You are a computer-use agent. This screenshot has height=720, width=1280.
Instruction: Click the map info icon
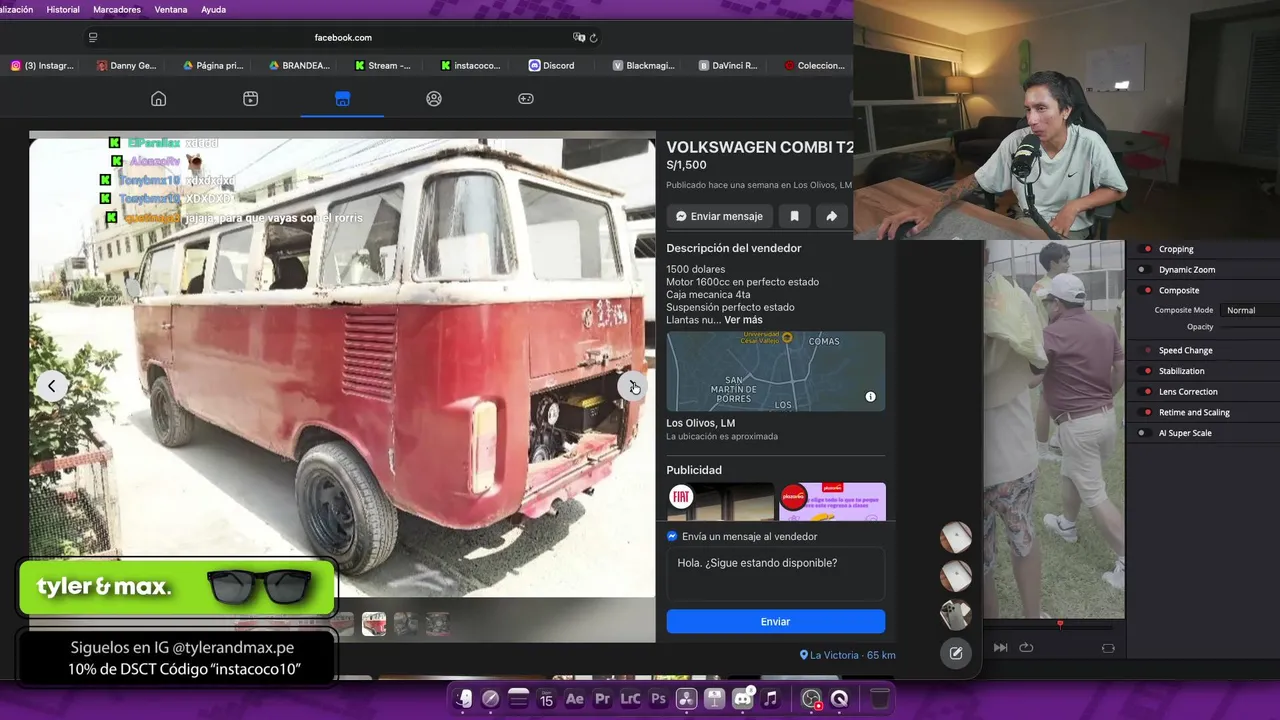point(870,397)
